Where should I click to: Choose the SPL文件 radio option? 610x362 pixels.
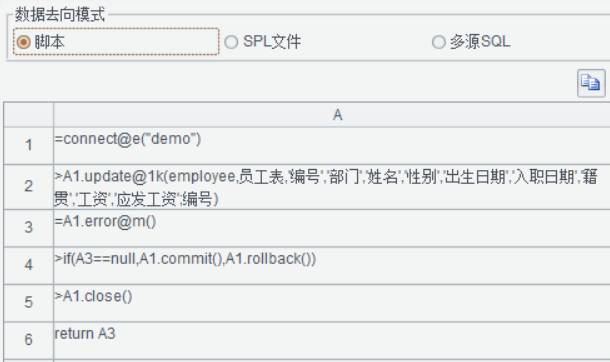coord(231,42)
